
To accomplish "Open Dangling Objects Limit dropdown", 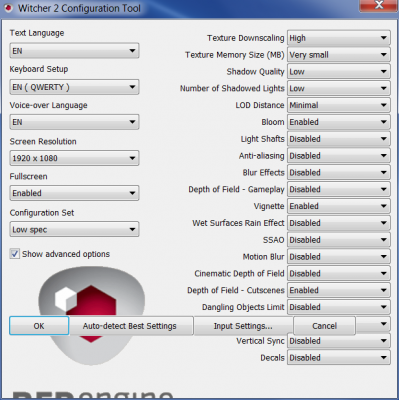I will [338, 307].
